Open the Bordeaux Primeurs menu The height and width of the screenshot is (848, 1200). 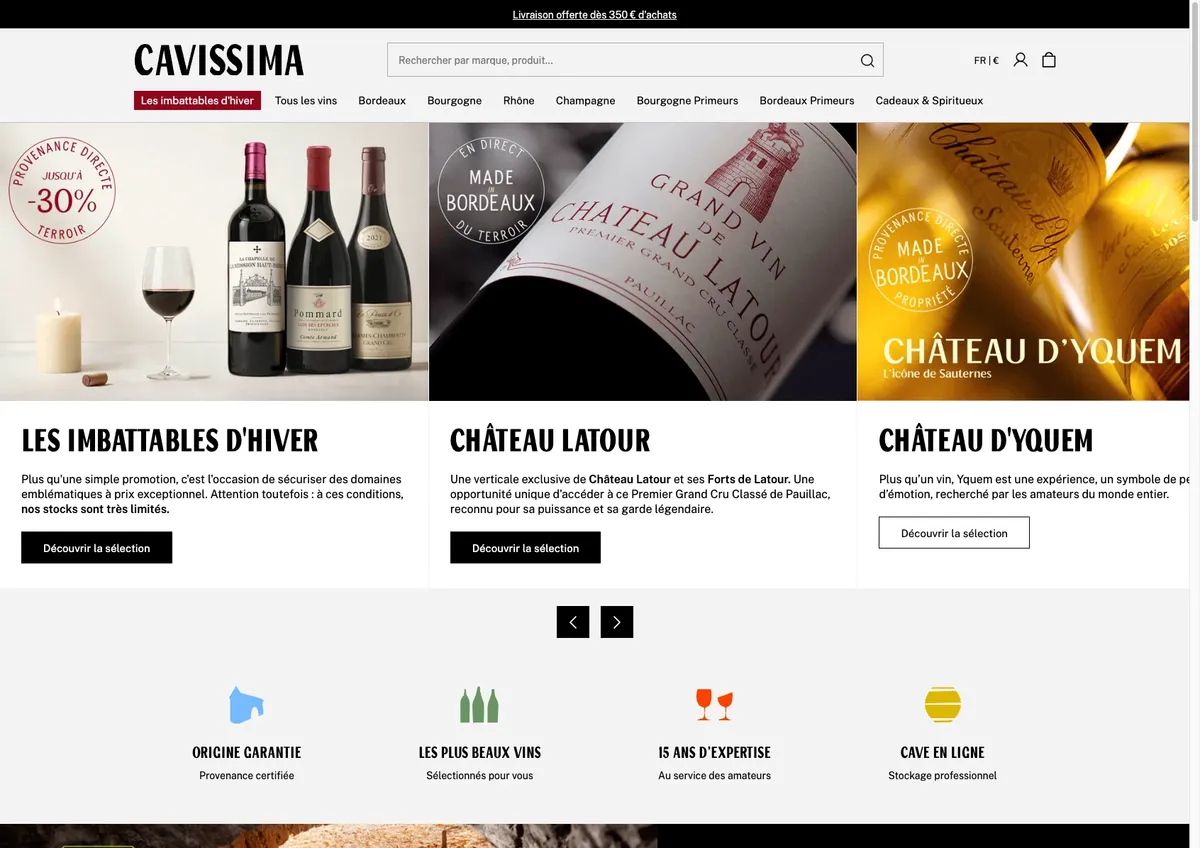pyautogui.click(x=807, y=100)
